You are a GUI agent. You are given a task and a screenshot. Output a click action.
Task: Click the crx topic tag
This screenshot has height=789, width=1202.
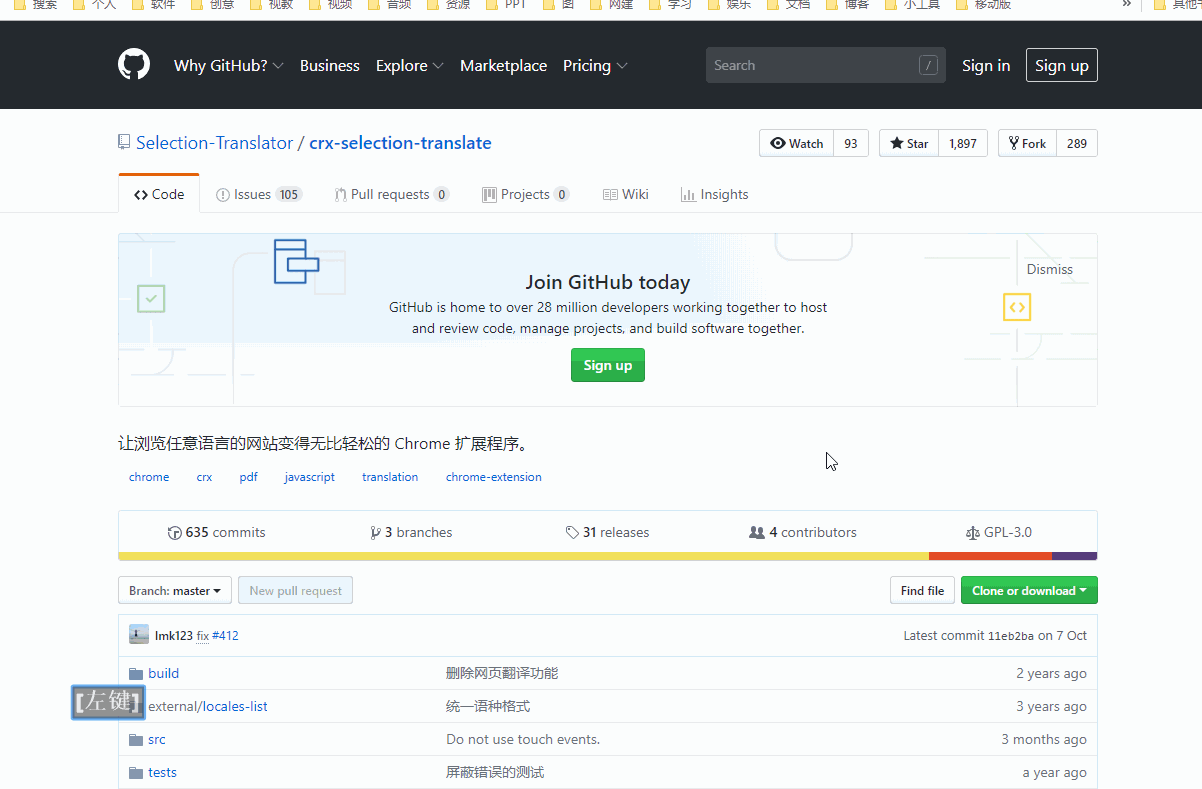(x=204, y=477)
